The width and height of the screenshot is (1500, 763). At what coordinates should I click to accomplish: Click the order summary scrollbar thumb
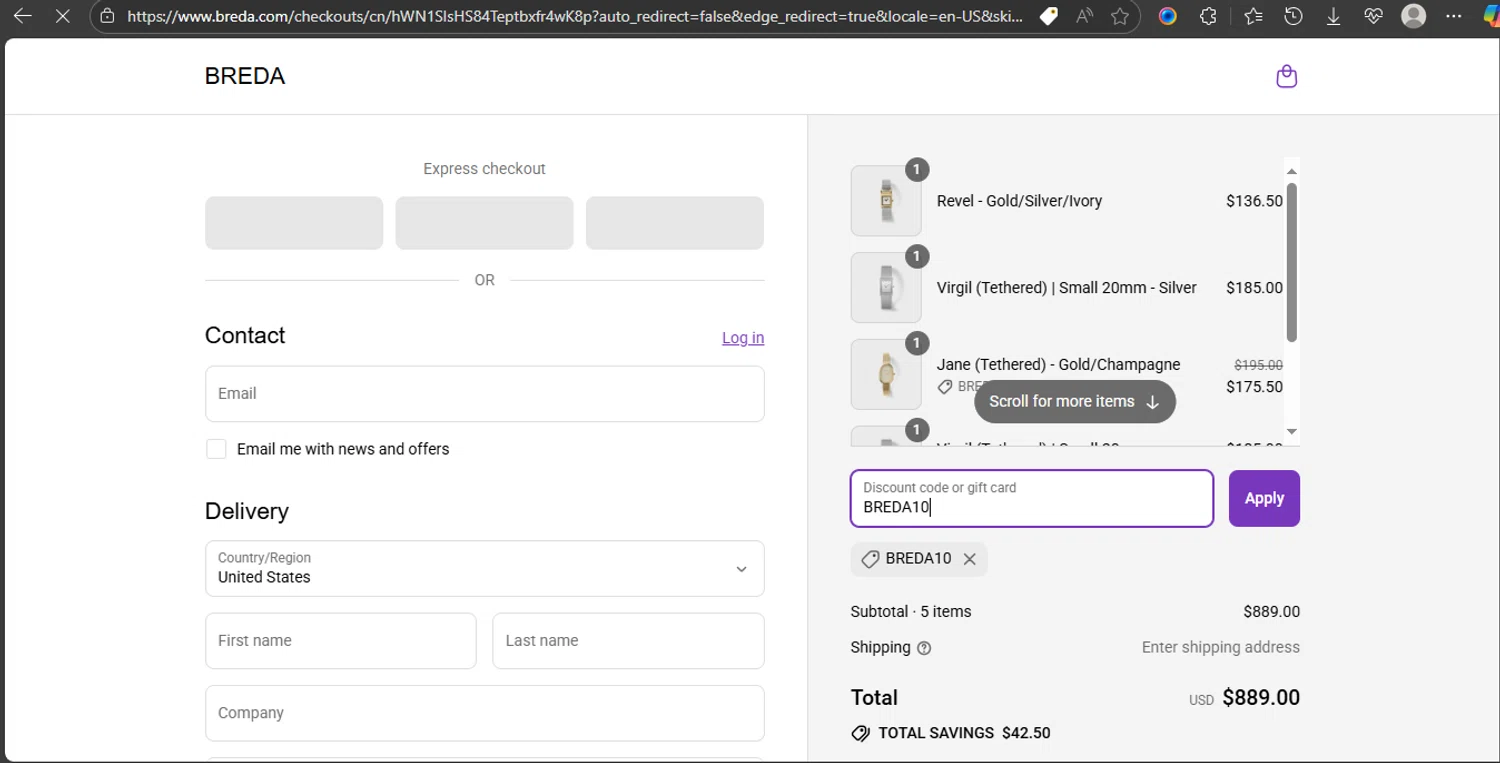click(x=1291, y=262)
